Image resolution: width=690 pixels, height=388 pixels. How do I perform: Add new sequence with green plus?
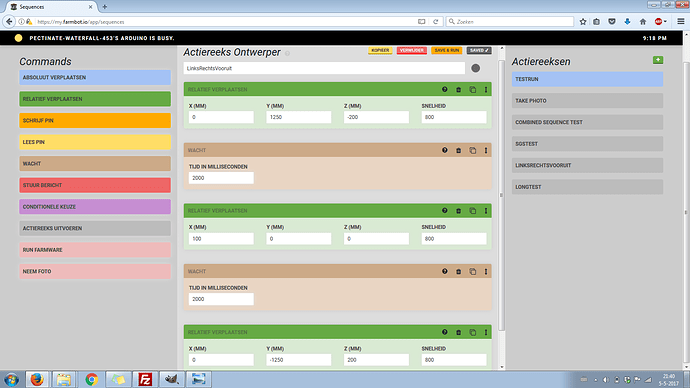click(658, 60)
